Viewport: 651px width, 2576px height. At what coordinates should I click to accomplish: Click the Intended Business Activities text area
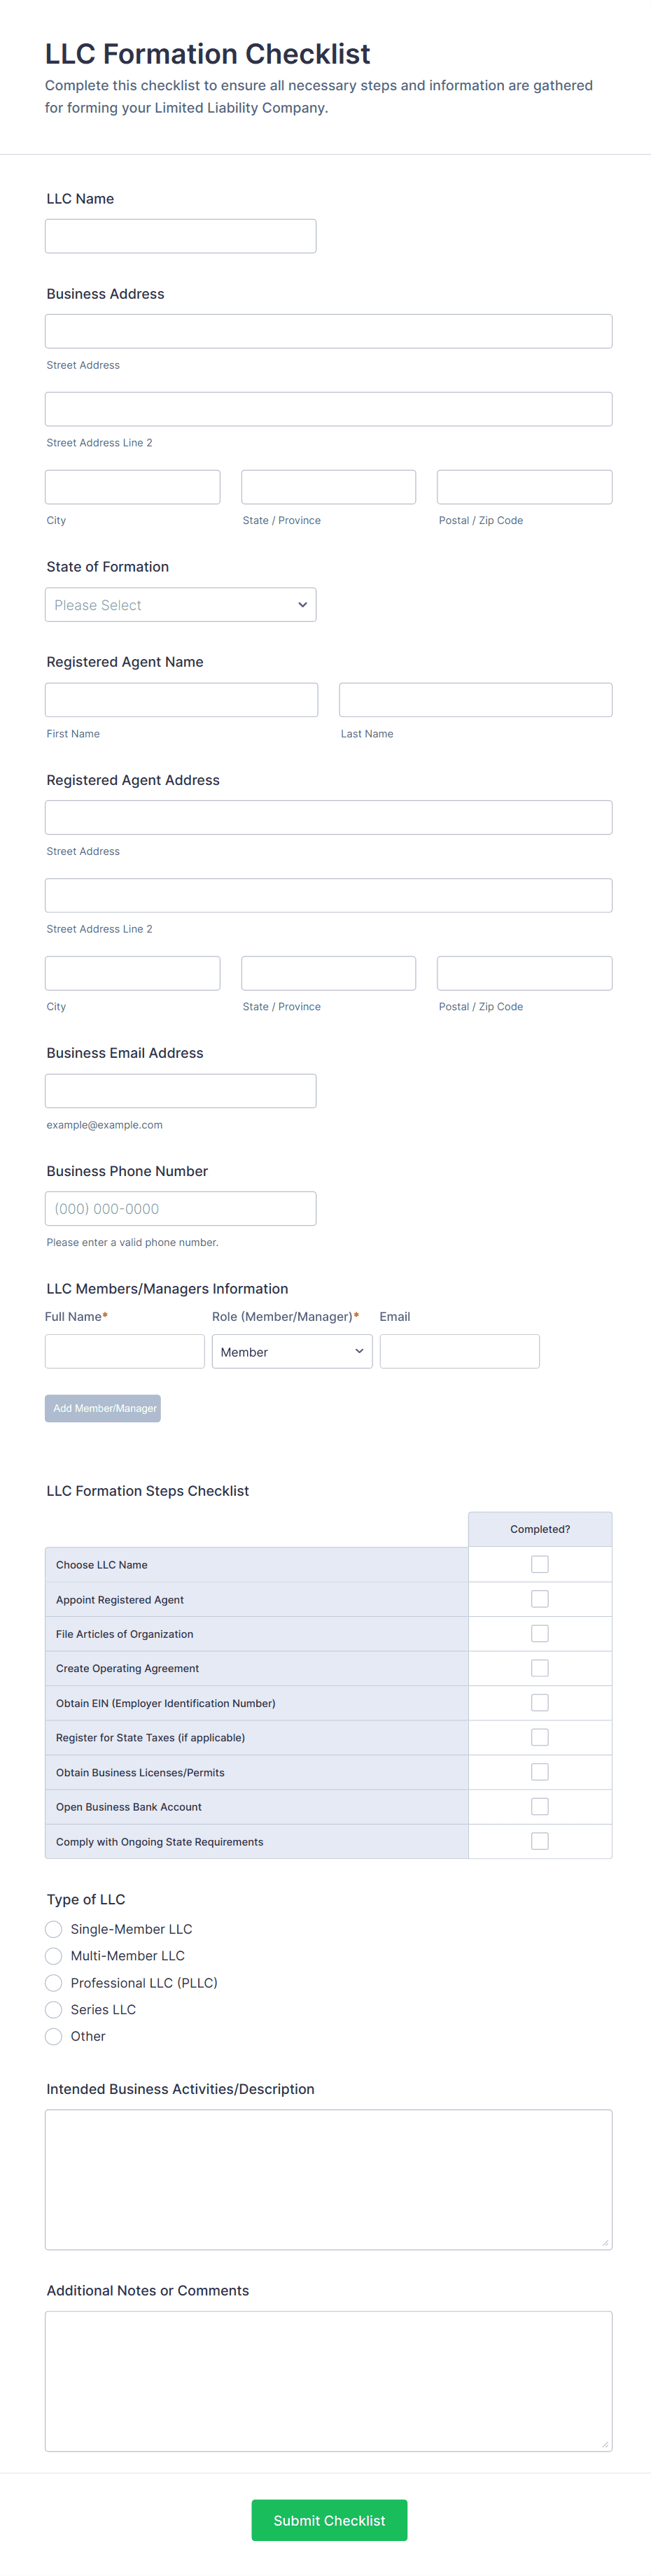point(328,2179)
